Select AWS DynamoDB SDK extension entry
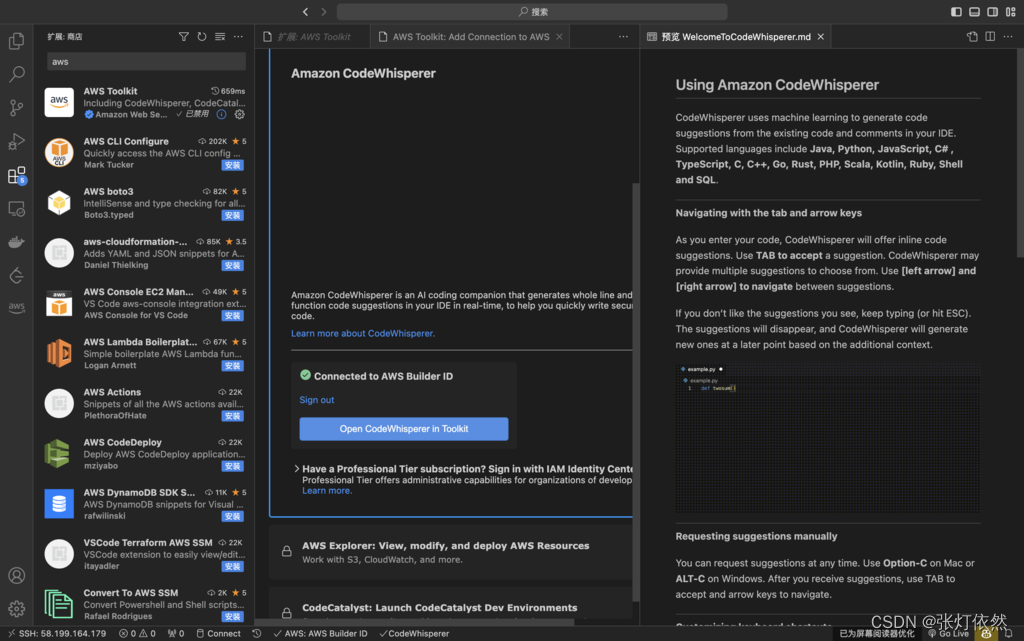The width and height of the screenshot is (1024, 641). pos(144,504)
